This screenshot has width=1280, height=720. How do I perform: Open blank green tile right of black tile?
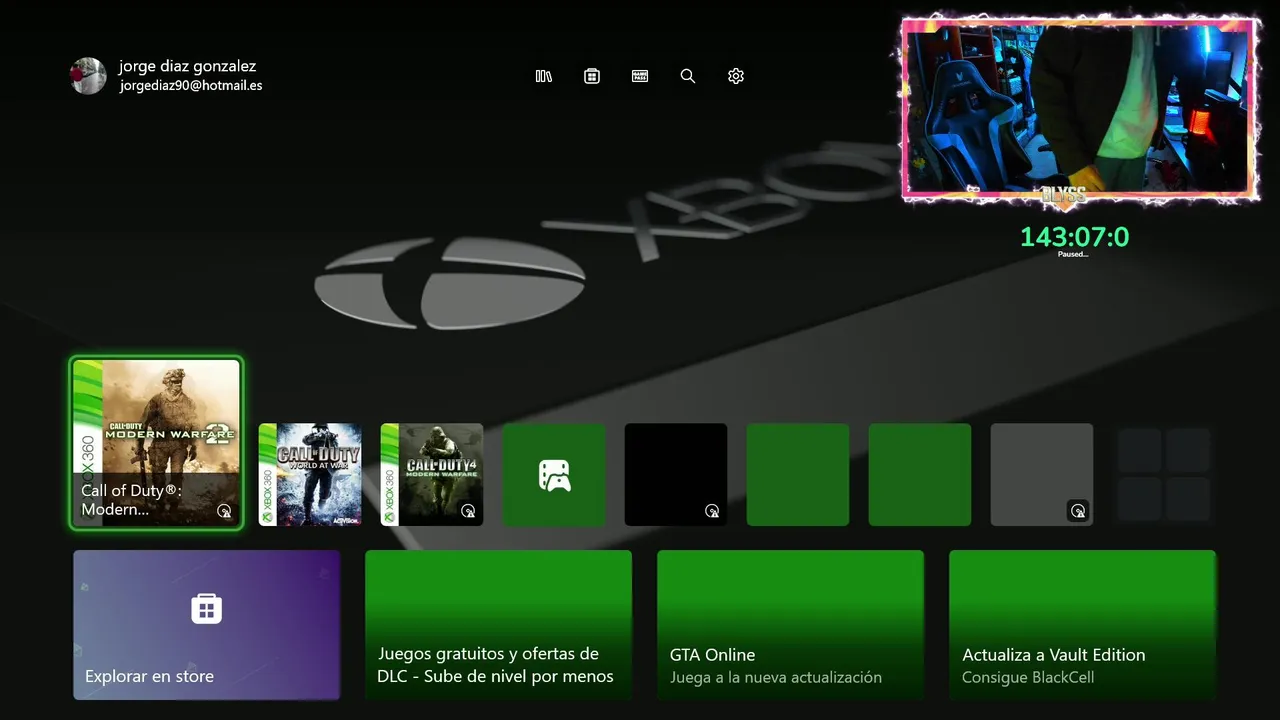[x=798, y=474]
